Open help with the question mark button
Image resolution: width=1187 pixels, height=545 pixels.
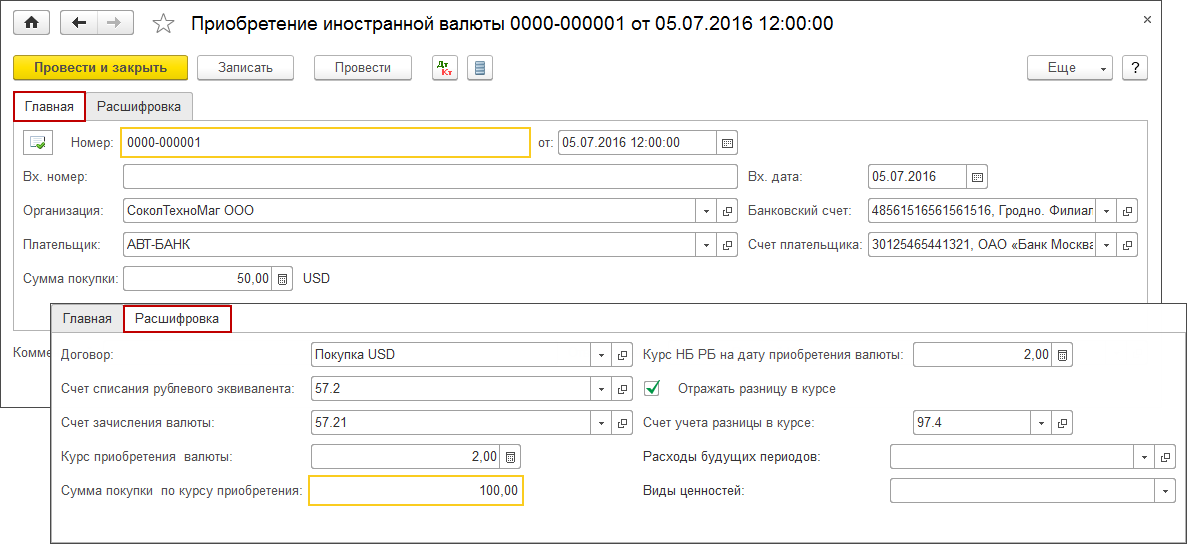pos(1134,68)
